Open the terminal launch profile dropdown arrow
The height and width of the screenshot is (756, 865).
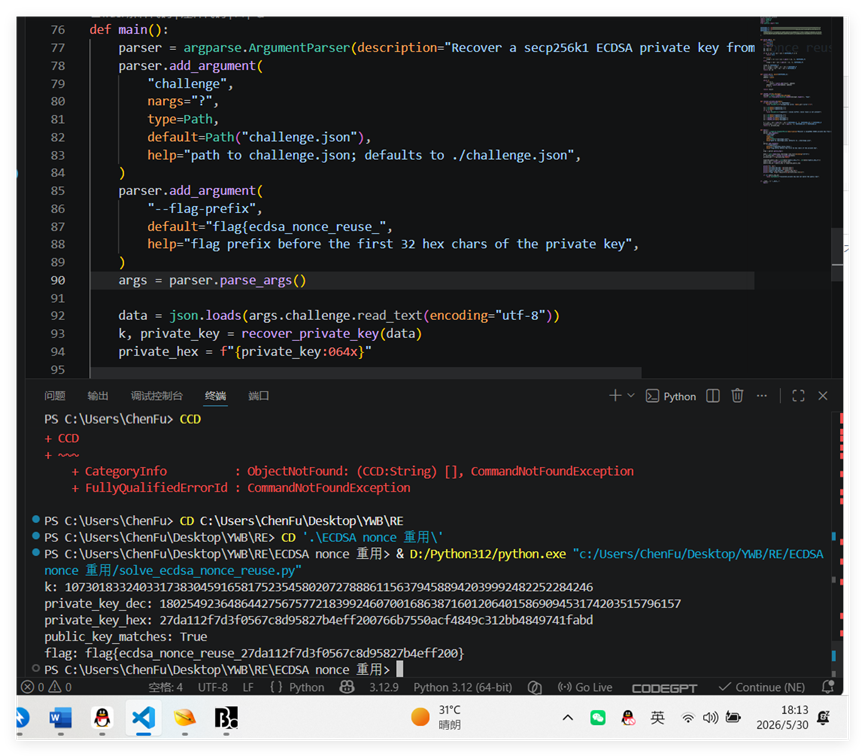[x=631, y=396]
